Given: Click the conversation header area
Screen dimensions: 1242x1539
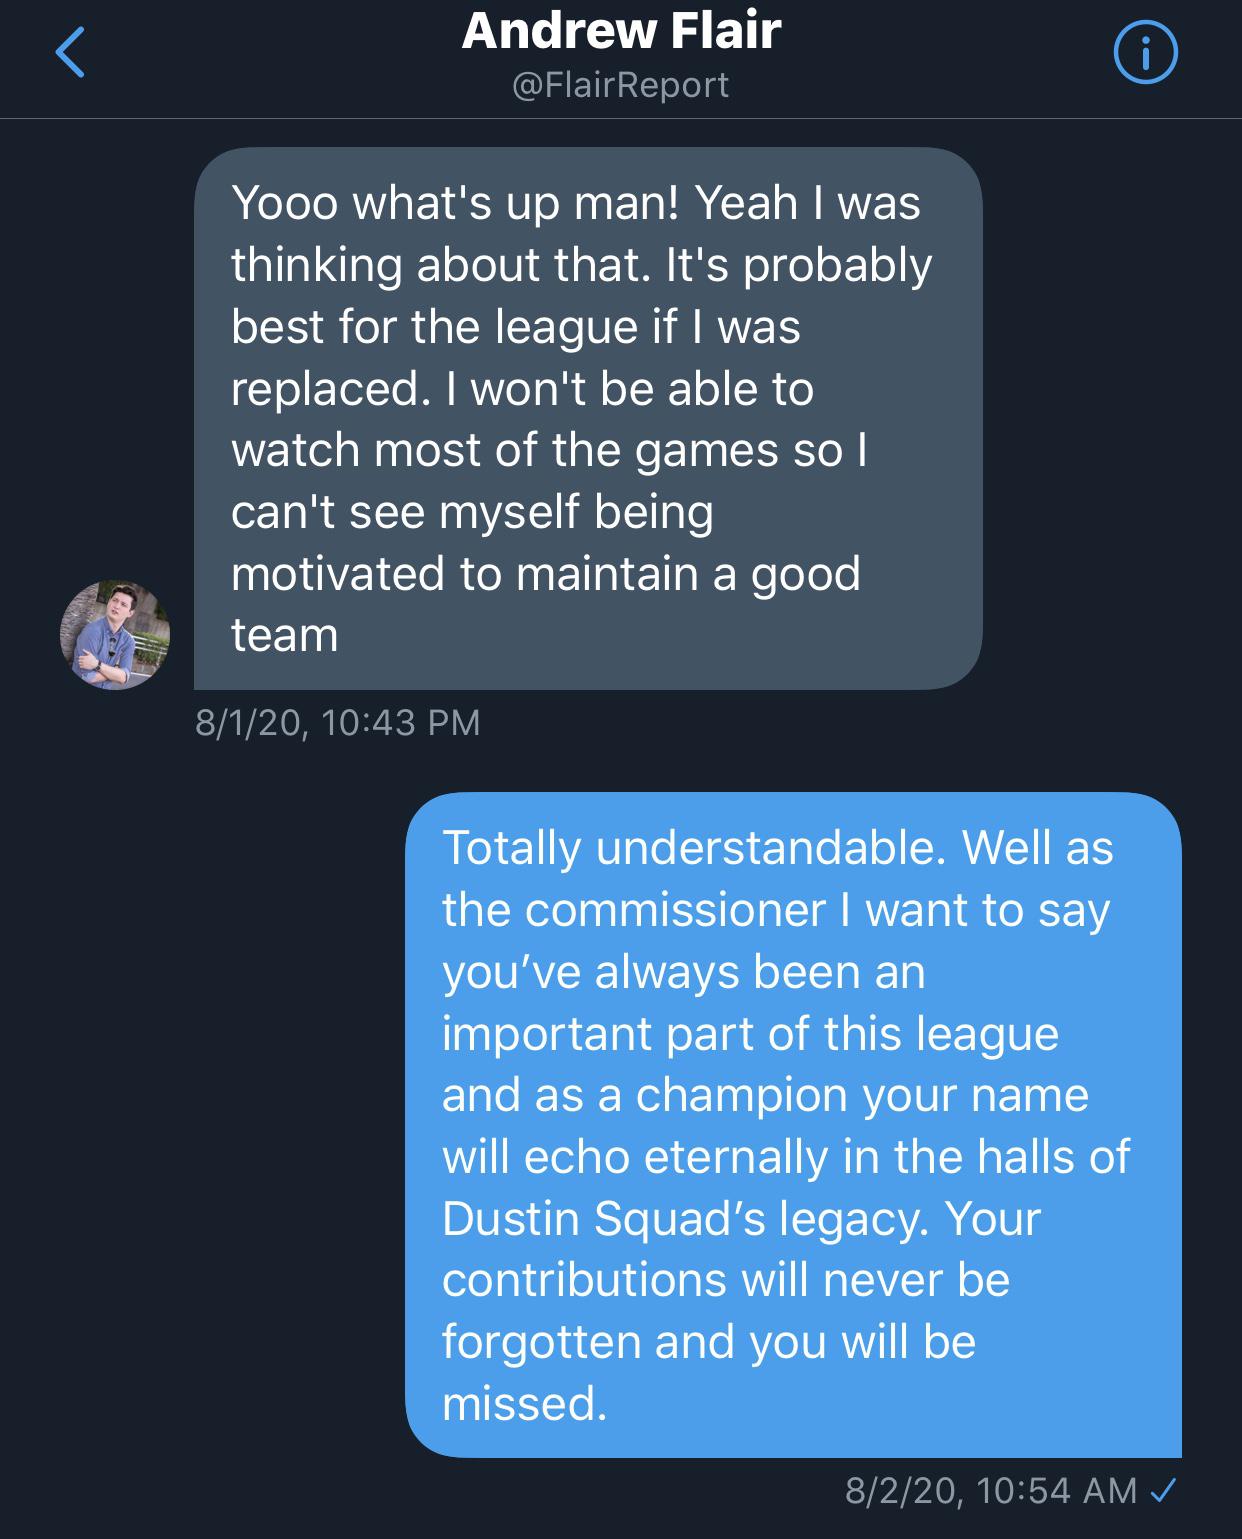Looking at the screenshot, I should coord(620,55).
